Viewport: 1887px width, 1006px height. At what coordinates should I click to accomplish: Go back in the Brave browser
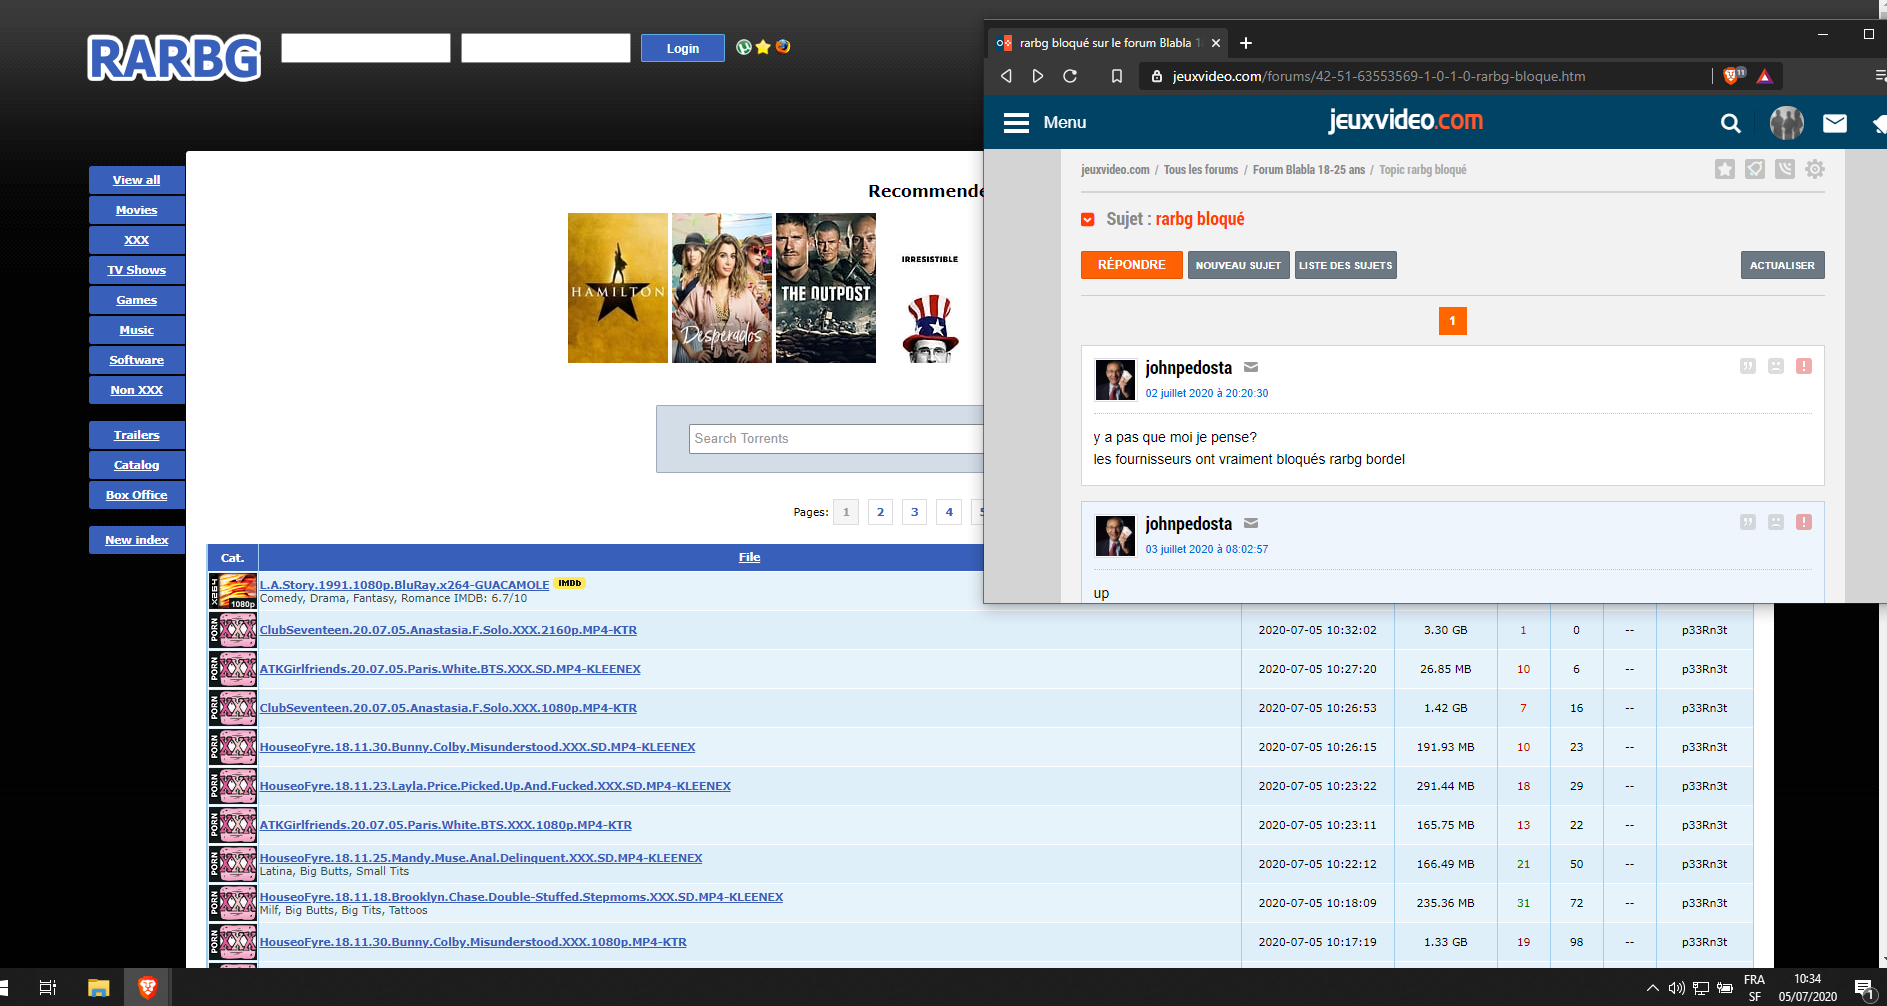1006,76
